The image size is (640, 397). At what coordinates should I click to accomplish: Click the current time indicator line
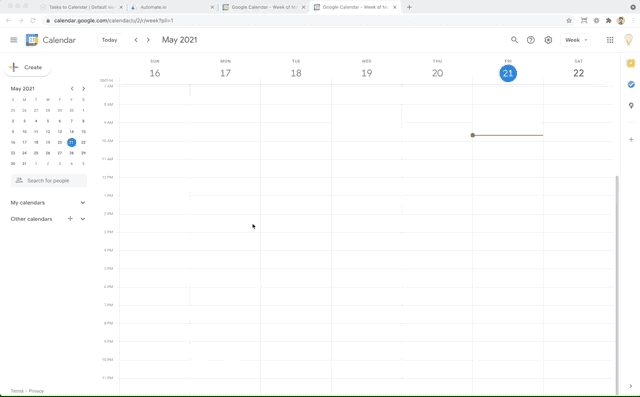507,135
